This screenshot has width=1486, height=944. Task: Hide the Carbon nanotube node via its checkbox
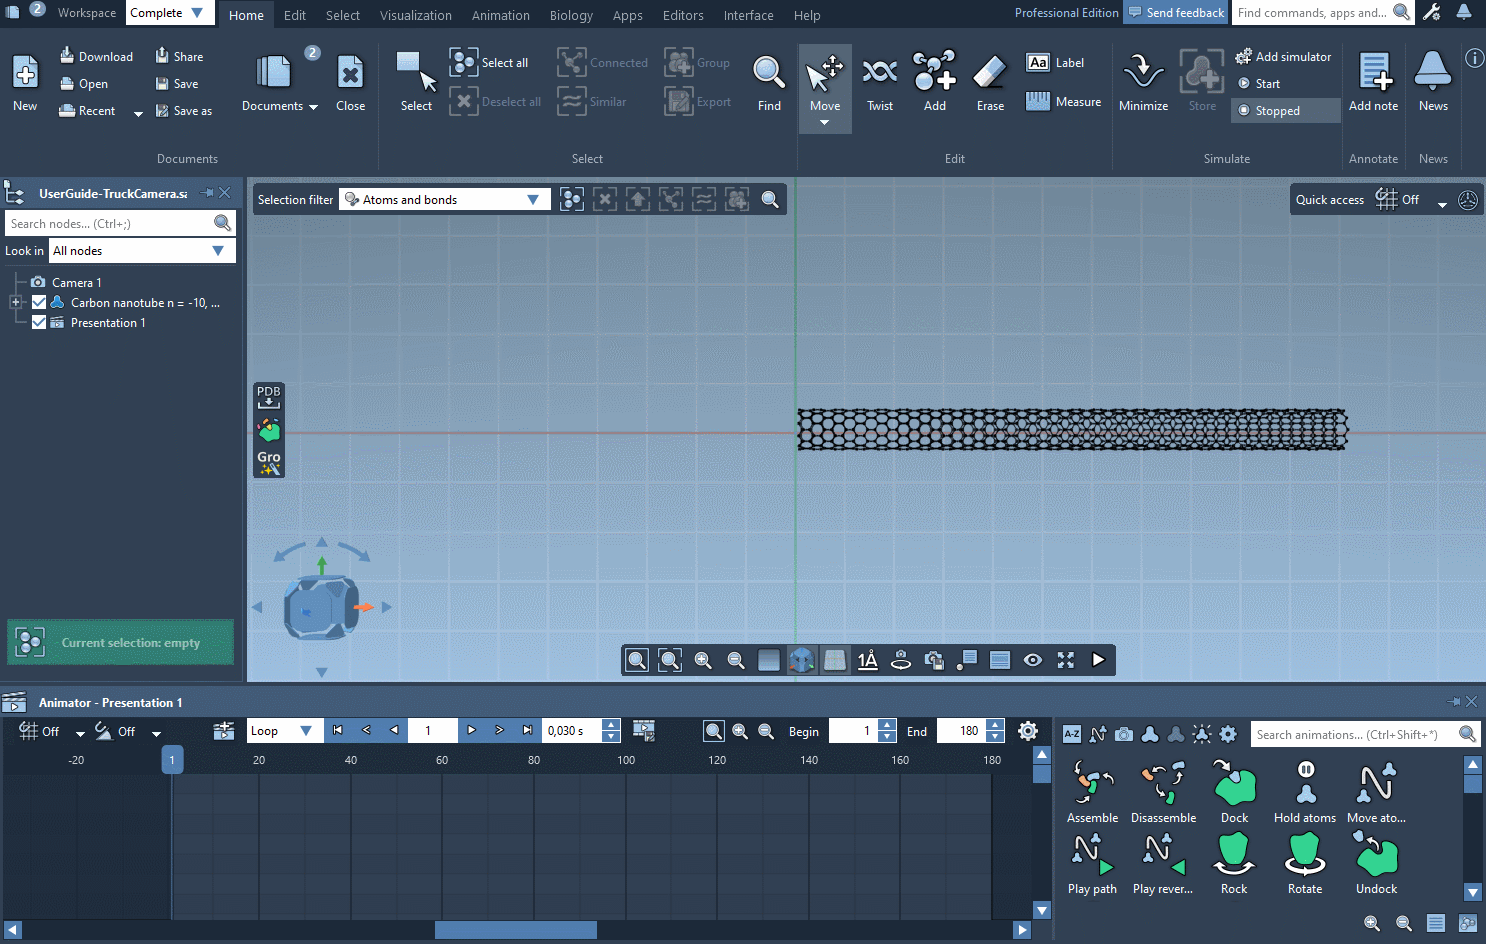[x=38, y=302]
